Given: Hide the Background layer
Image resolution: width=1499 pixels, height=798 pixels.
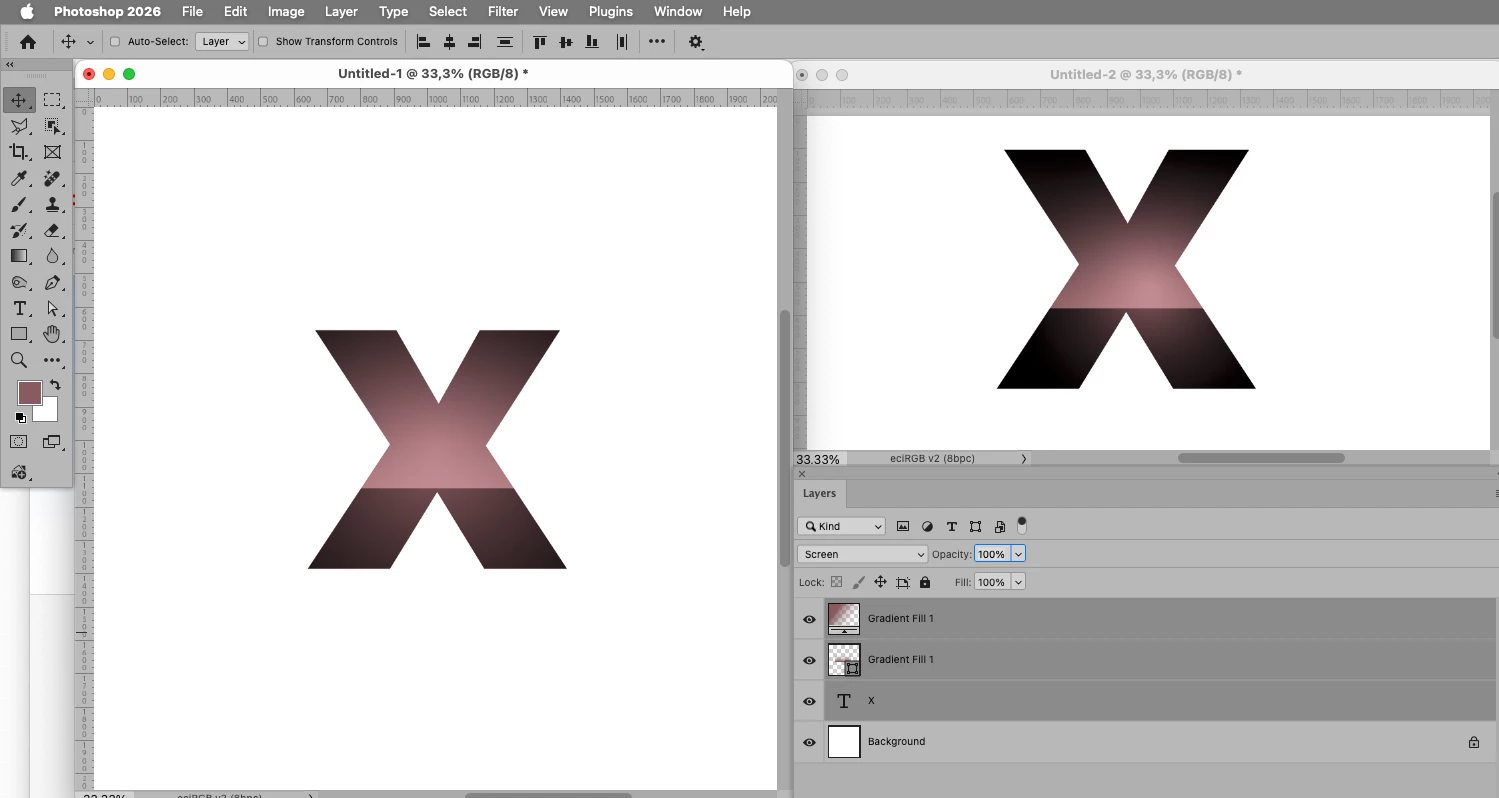Looking at the screenshot, I should coord(809,742).
